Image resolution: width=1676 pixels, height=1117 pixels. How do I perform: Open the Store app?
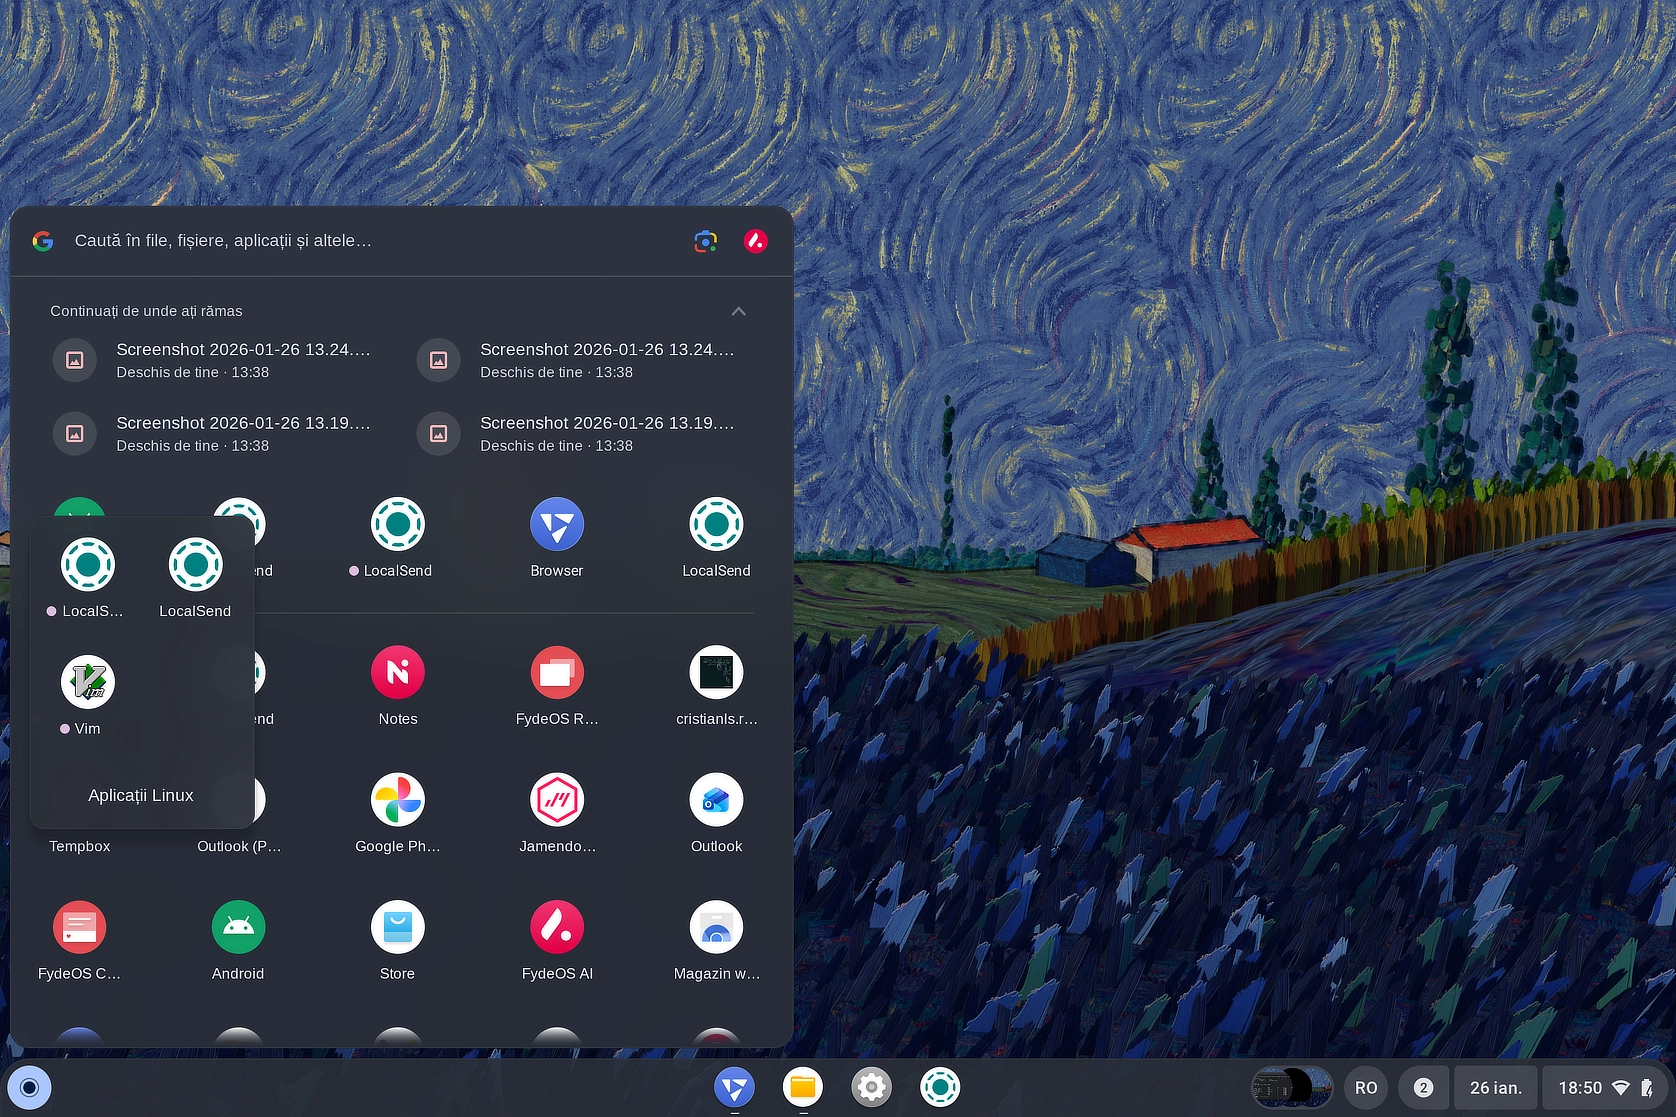[397, 928]
